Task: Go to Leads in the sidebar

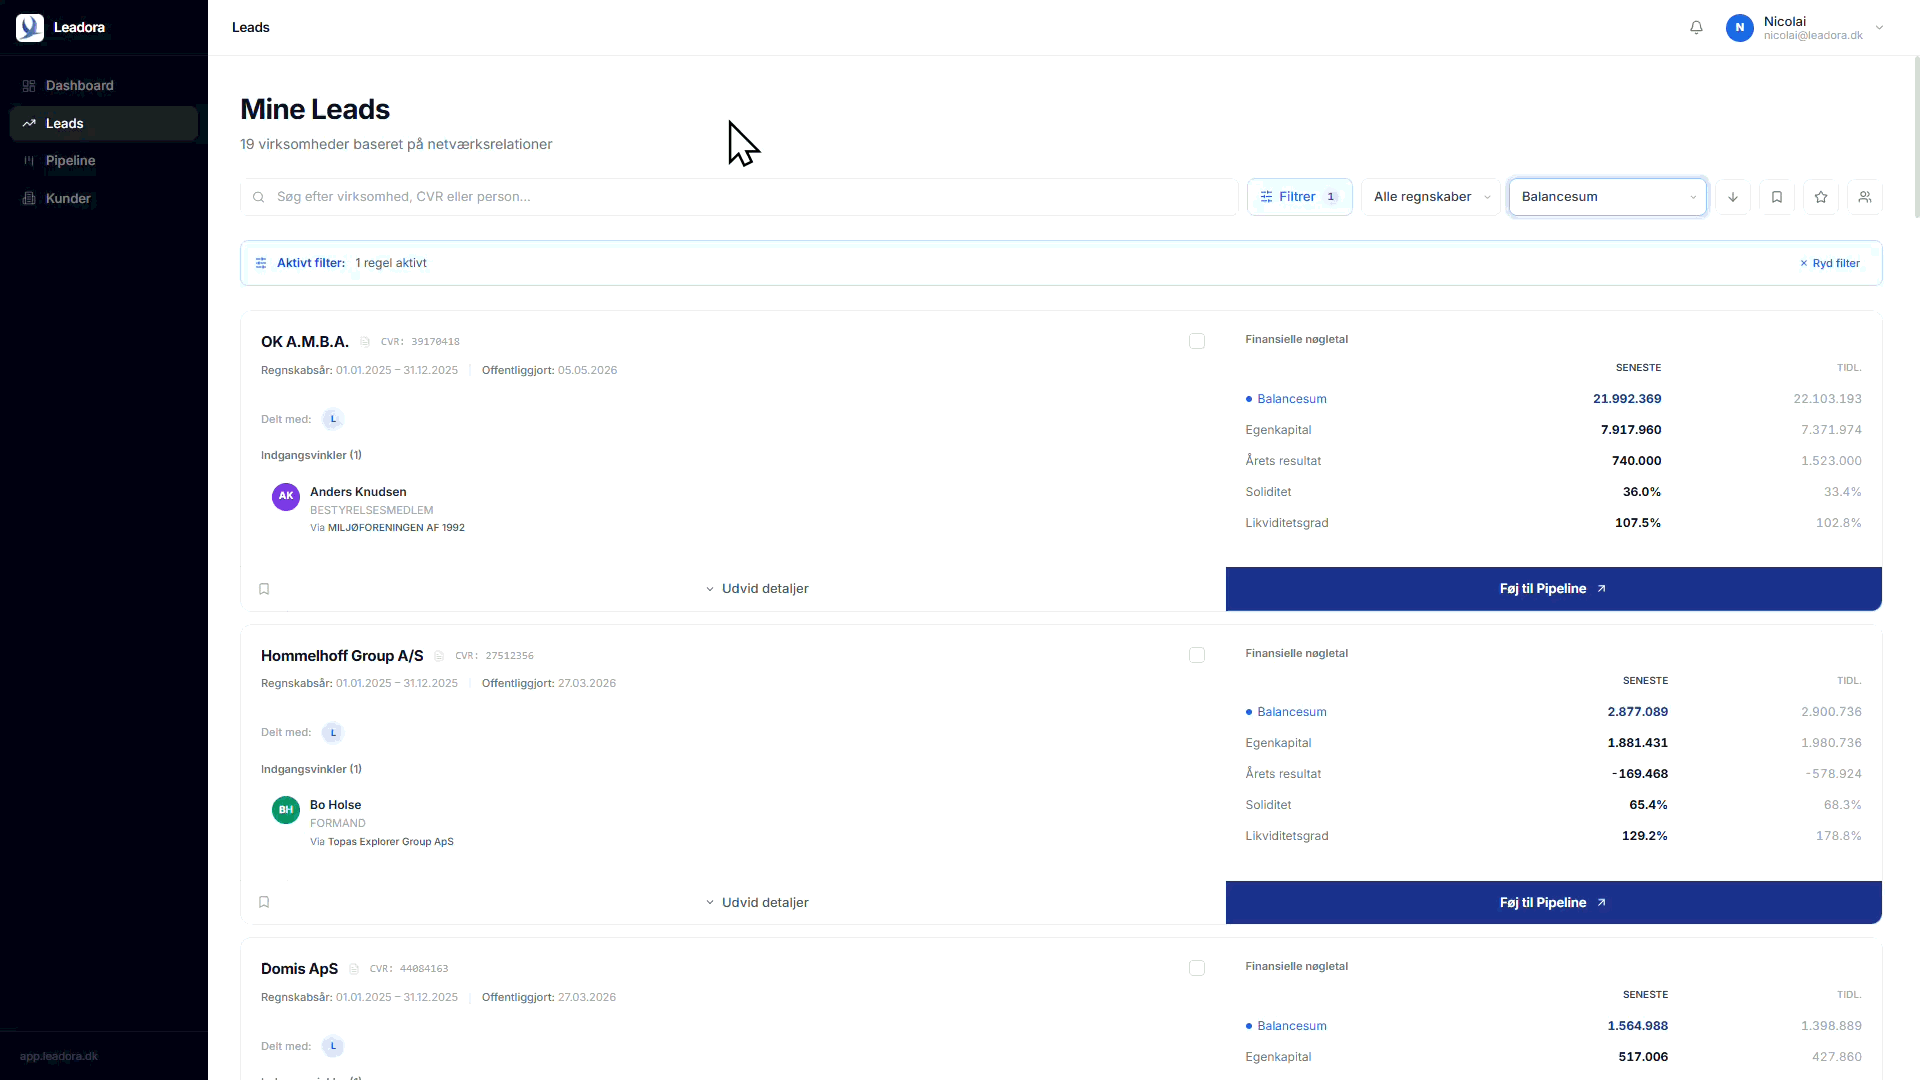Action: coord(104,123)
